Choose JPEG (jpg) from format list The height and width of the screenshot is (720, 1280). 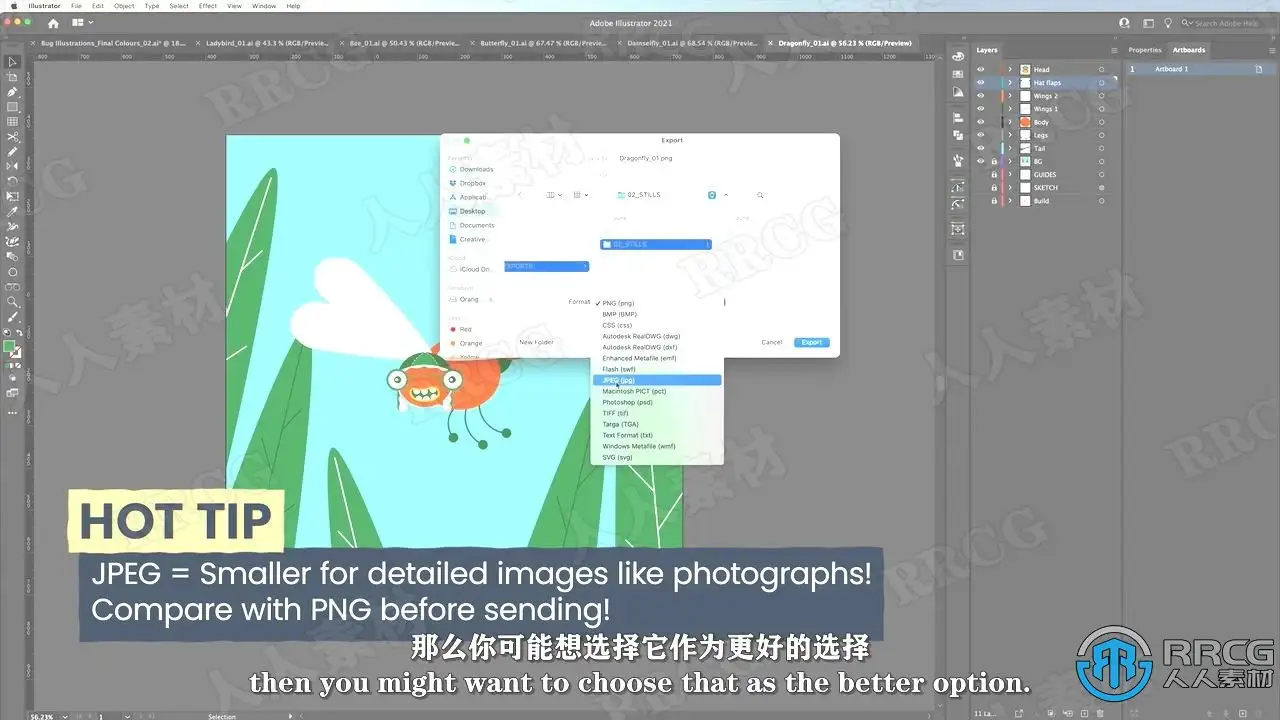tap(656, 380)
